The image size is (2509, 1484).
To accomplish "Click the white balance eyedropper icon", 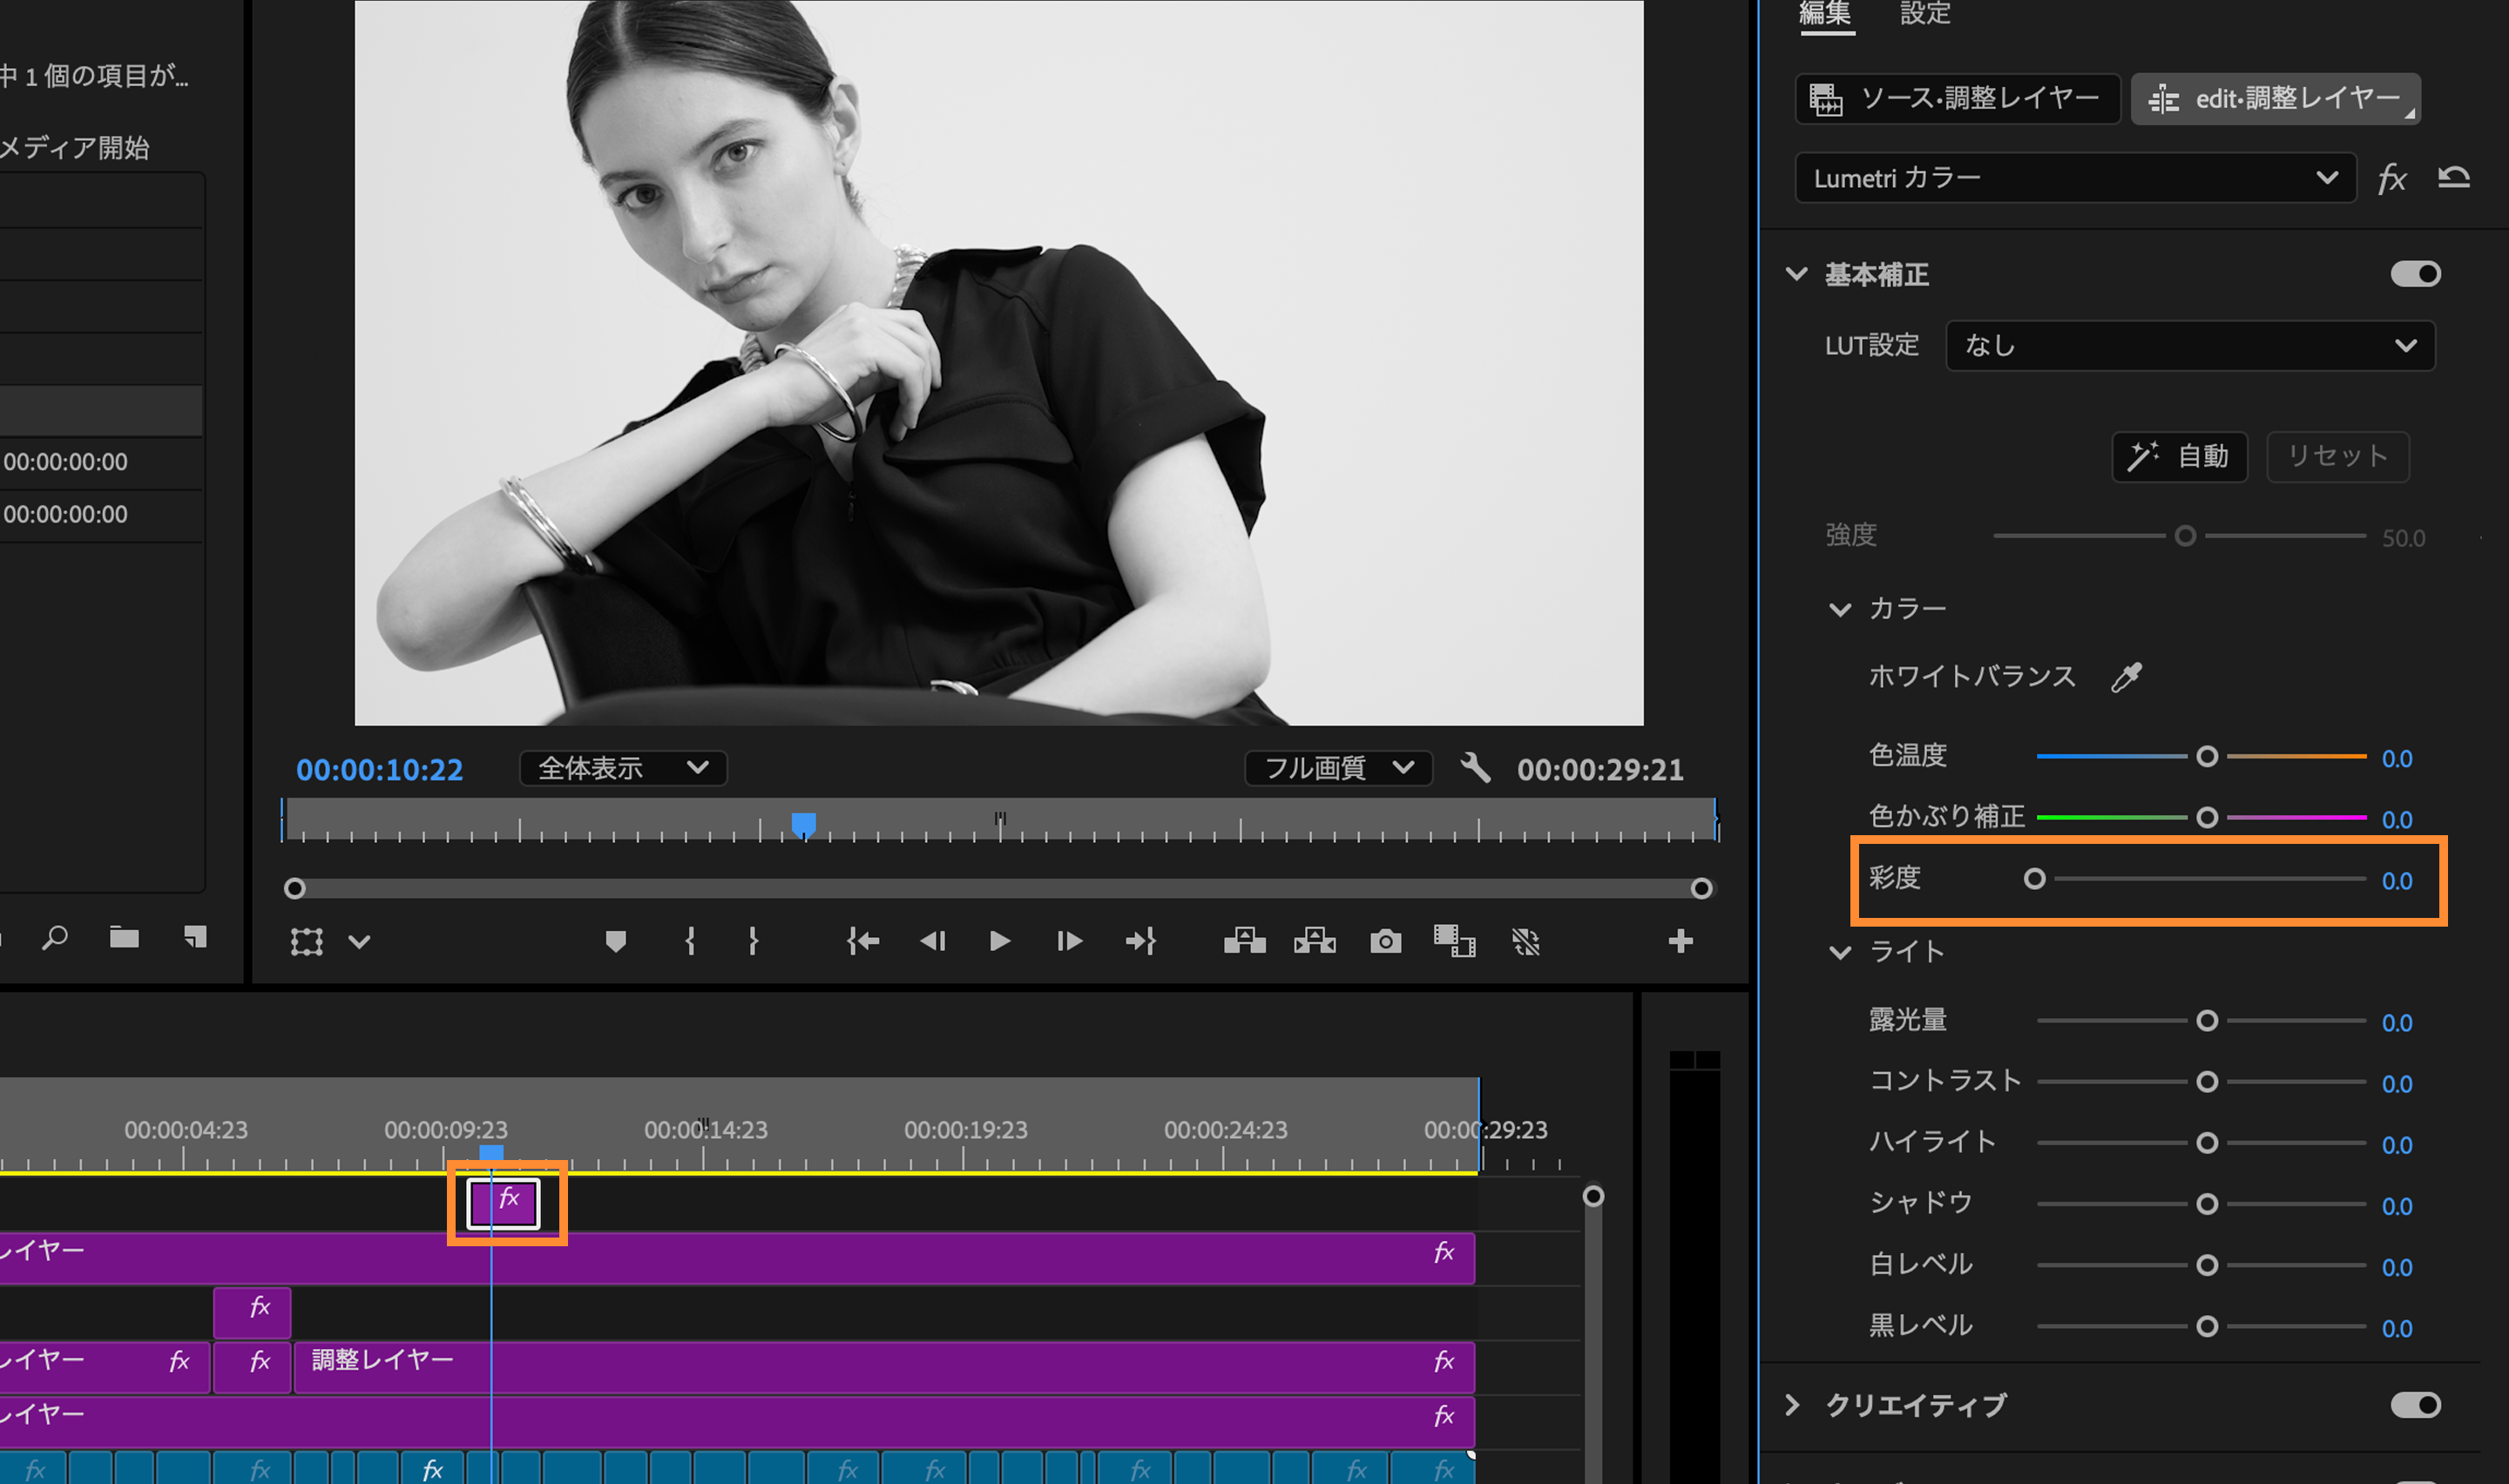I will pyautogui.click(x=2126, y=677).
